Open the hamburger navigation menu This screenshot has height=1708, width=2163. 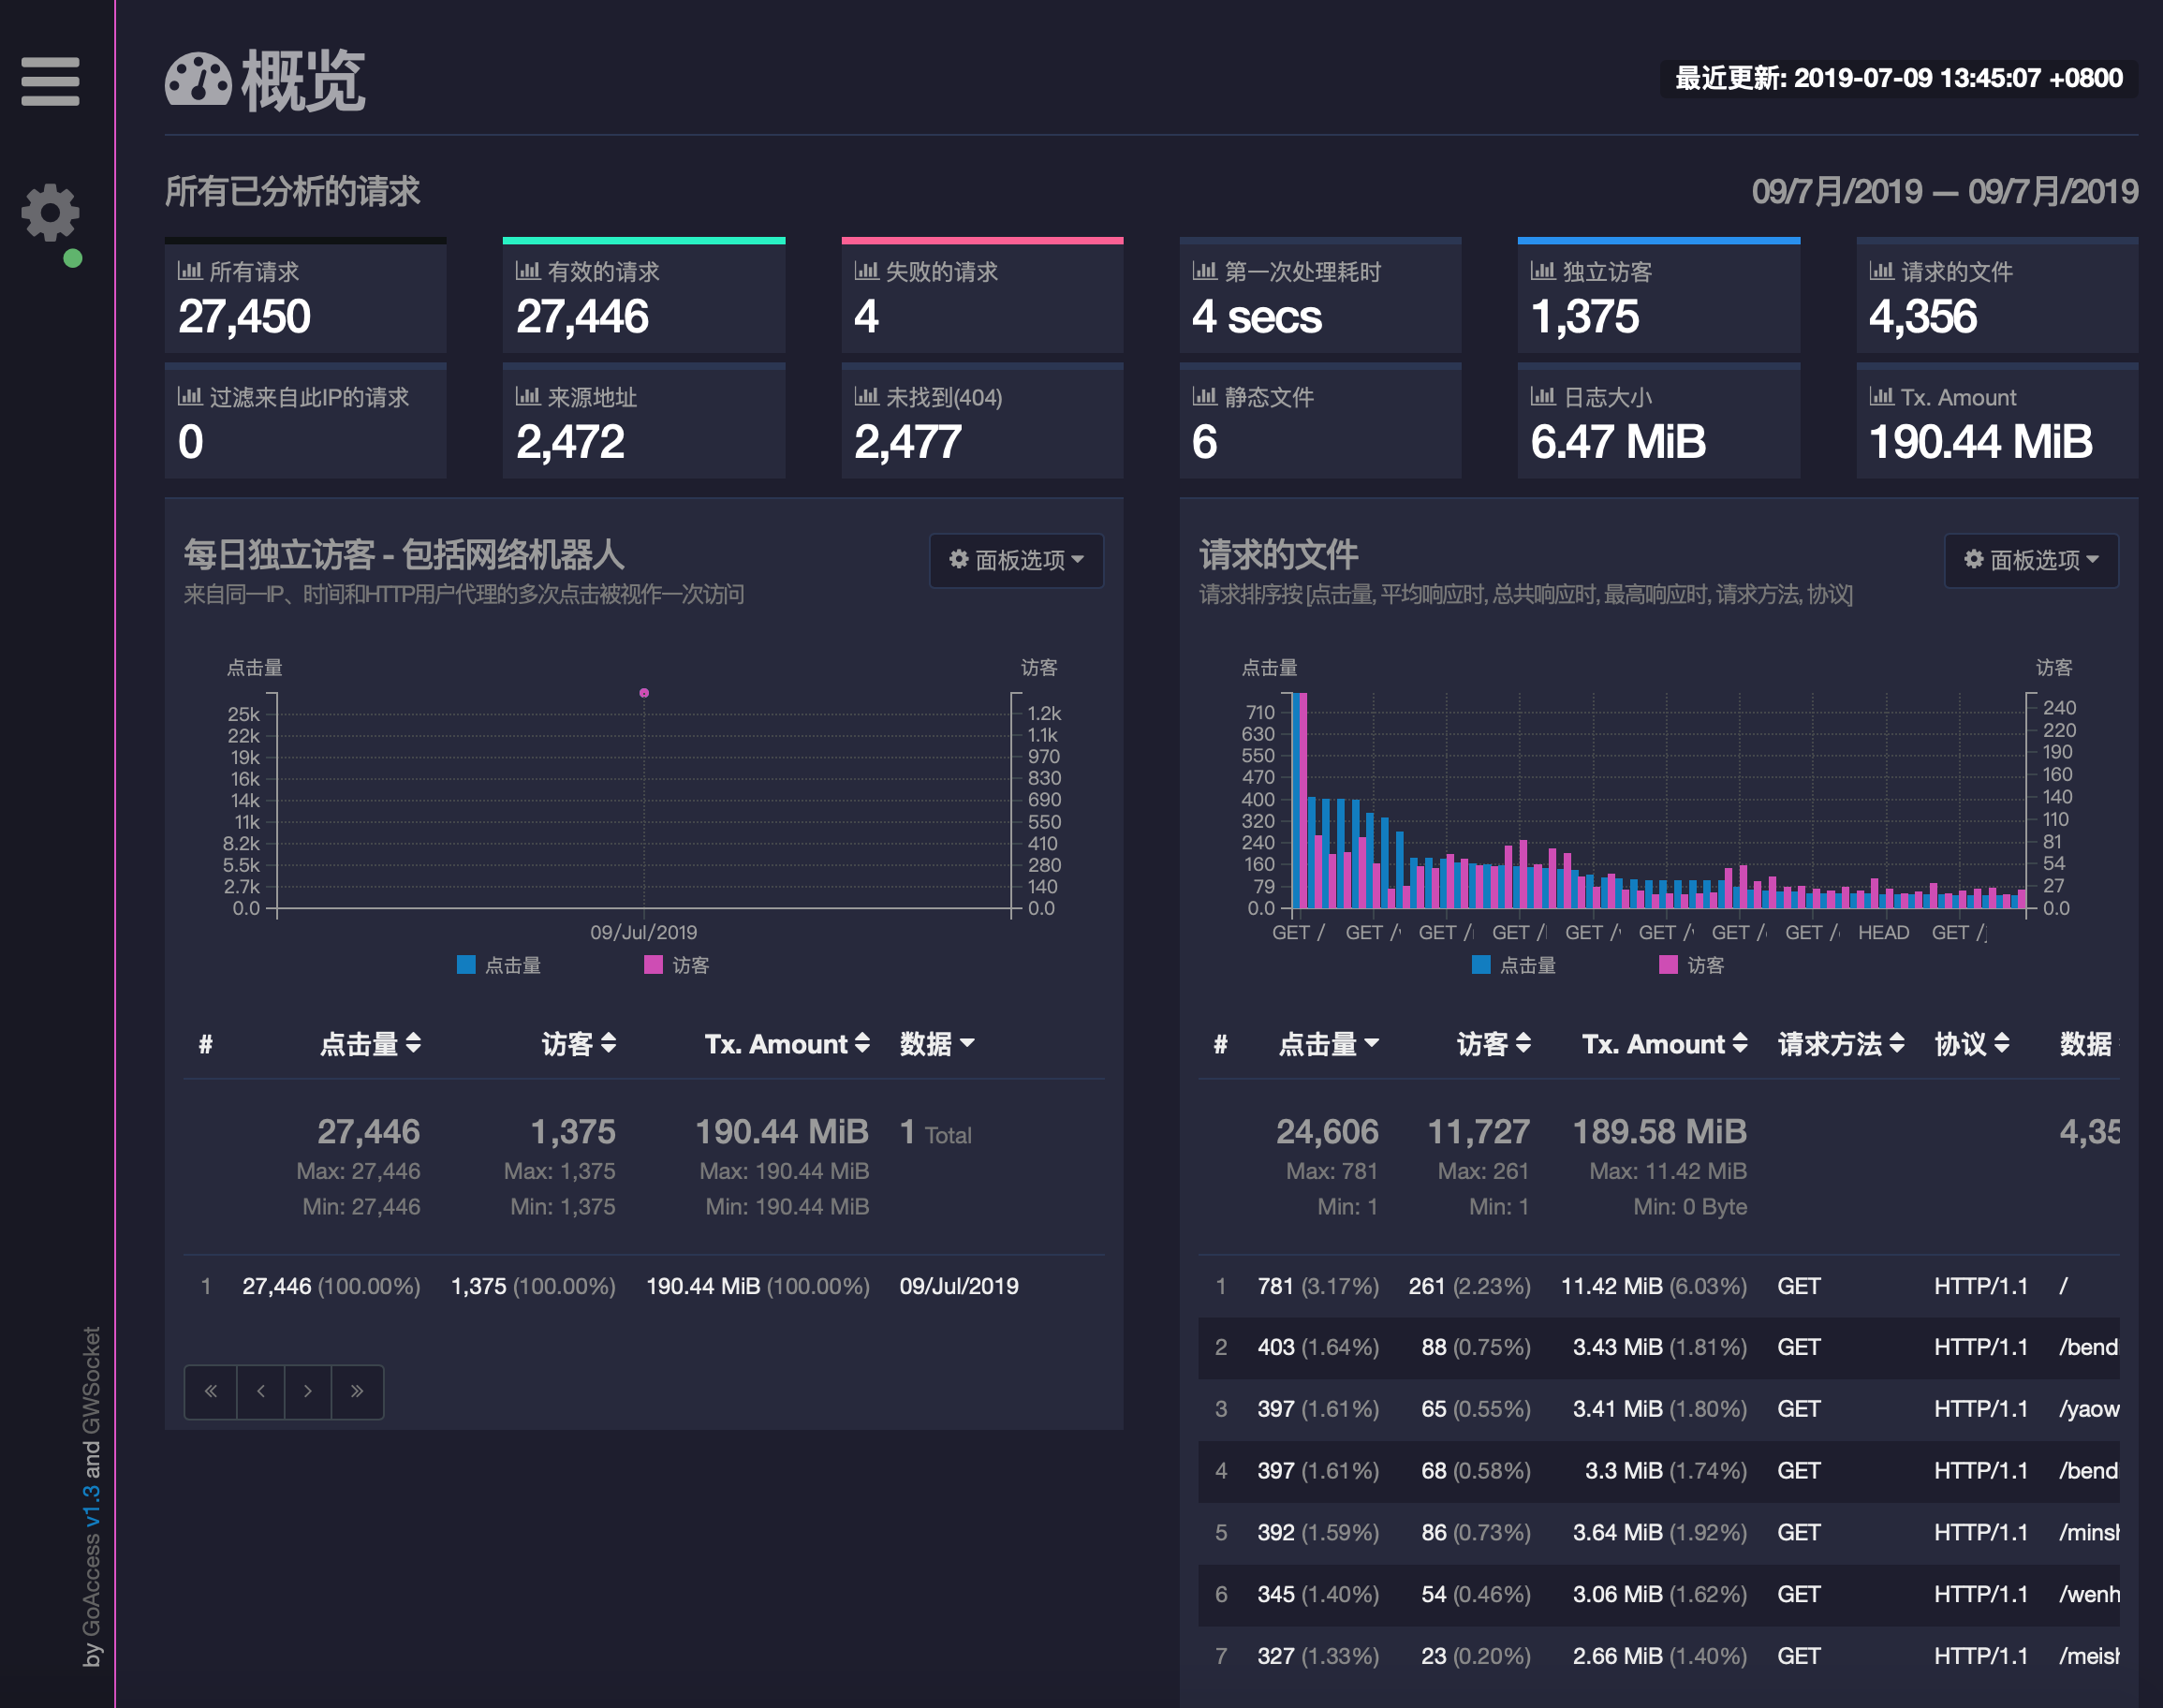50,81
